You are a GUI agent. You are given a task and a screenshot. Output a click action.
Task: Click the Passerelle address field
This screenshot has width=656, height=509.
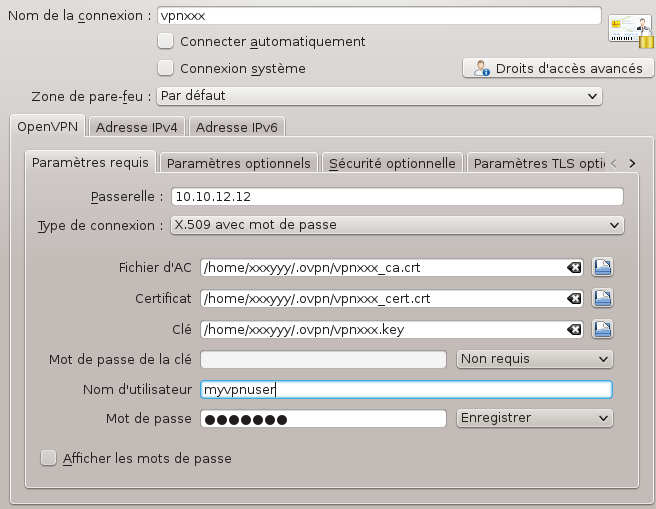[397, 197]
